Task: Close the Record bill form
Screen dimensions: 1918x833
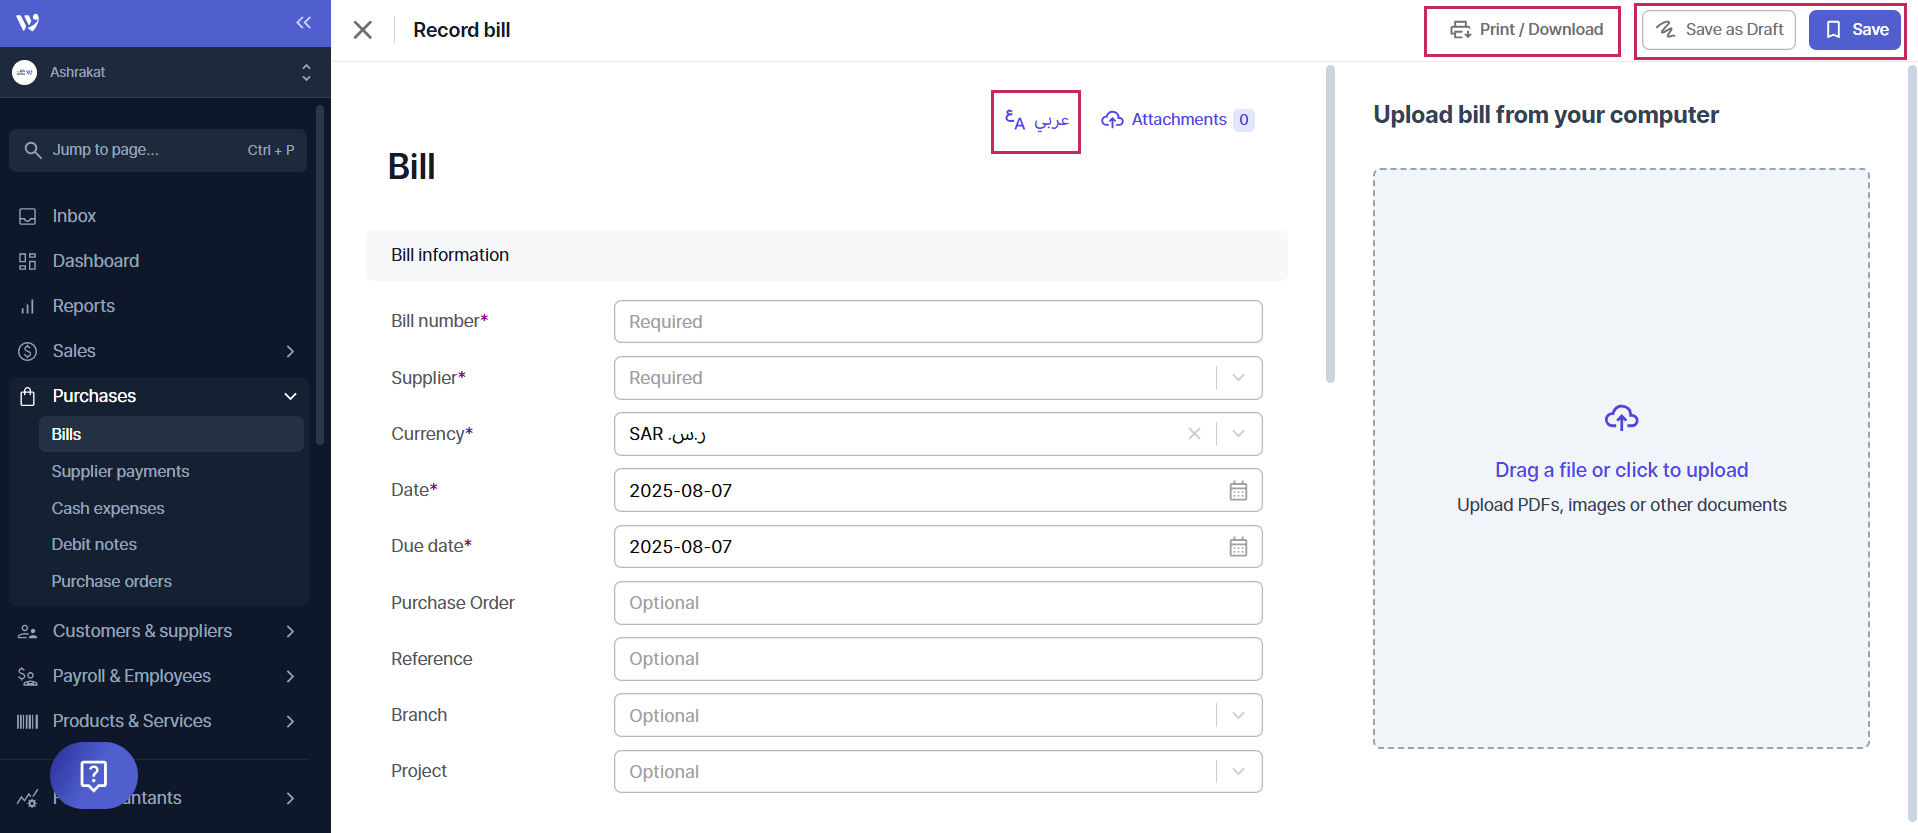Action: tap(363, 30)
